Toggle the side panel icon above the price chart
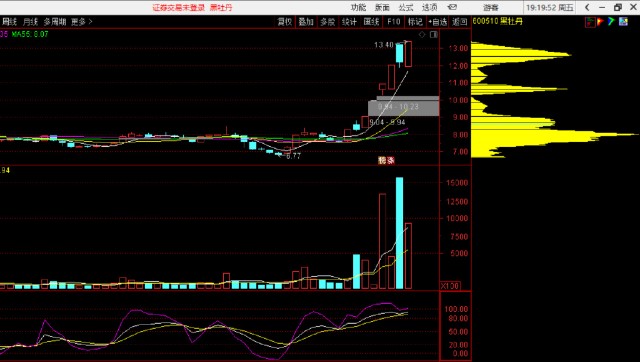Screen dimensions: 640x362 pos(433,35)
